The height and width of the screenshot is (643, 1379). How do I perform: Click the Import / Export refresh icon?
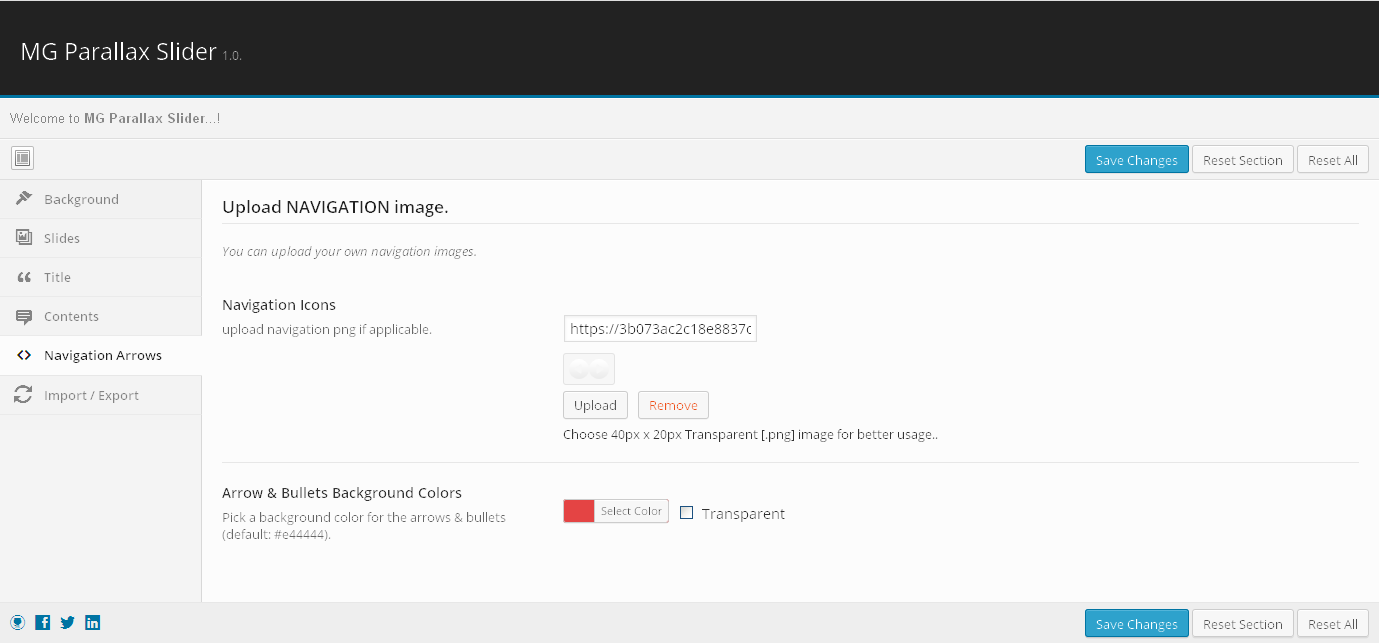click(24, 395)
